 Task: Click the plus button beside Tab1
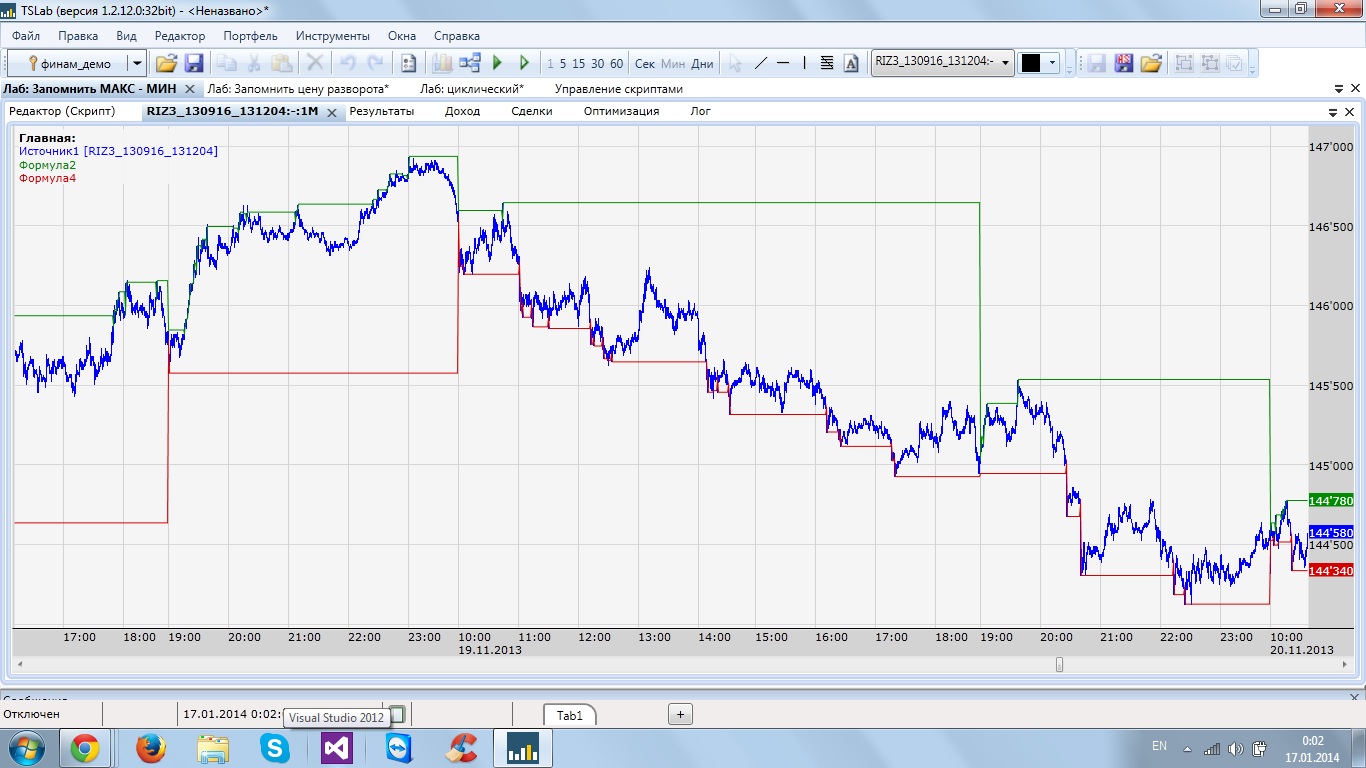(x=680, y=714)
